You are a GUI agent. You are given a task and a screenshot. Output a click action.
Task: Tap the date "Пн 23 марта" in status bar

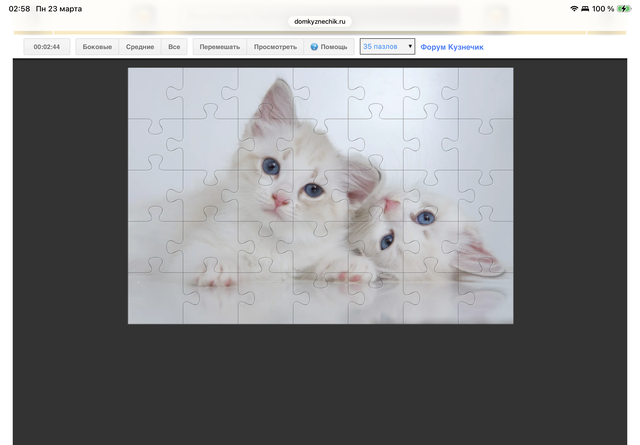tap(58, 8)
